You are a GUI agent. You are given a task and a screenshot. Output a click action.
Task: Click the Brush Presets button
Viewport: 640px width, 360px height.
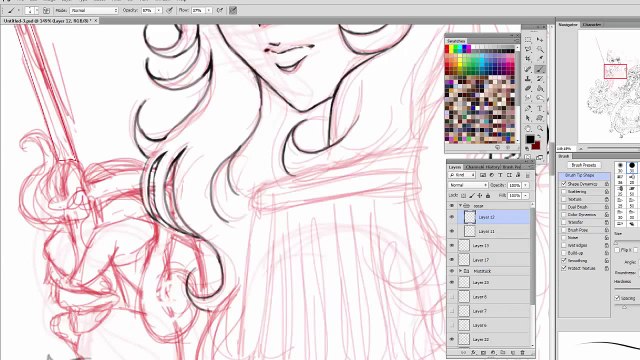pyautogui.click(x=584, y=165)
